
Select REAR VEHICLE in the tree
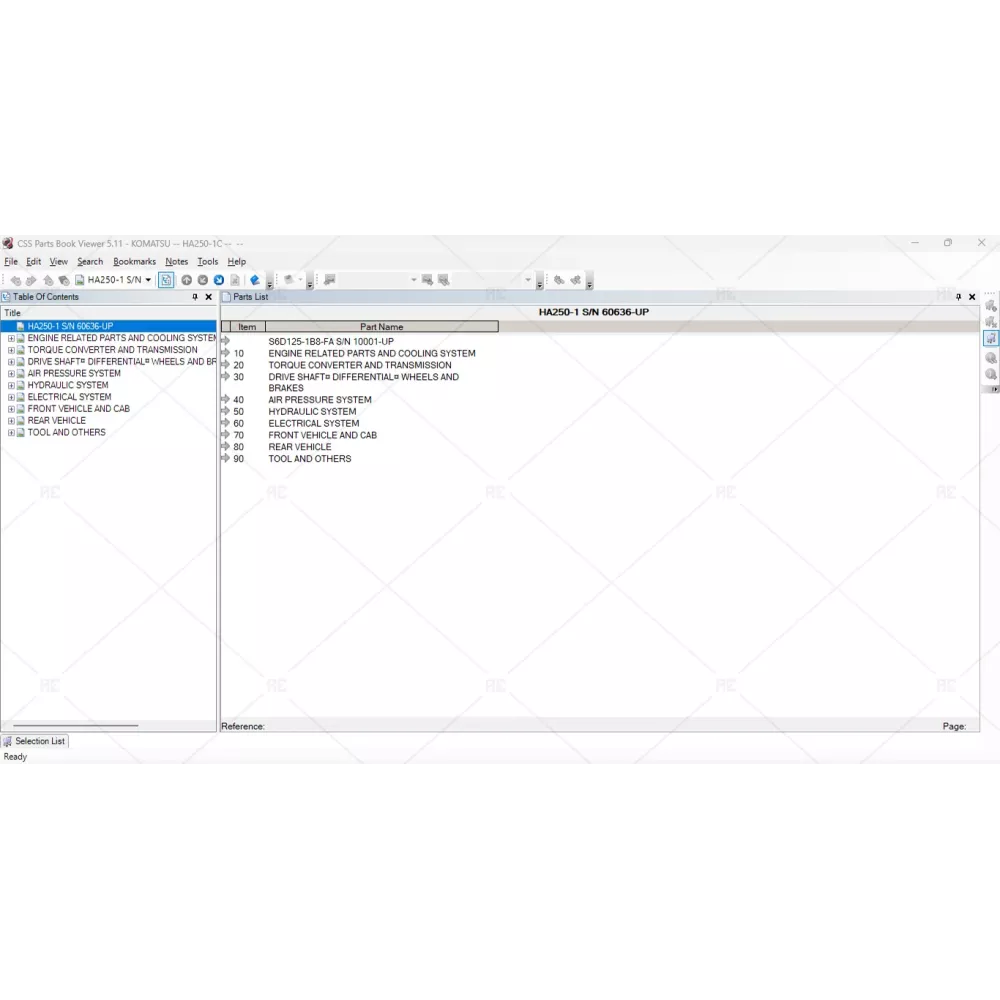(x=56, y=421)
